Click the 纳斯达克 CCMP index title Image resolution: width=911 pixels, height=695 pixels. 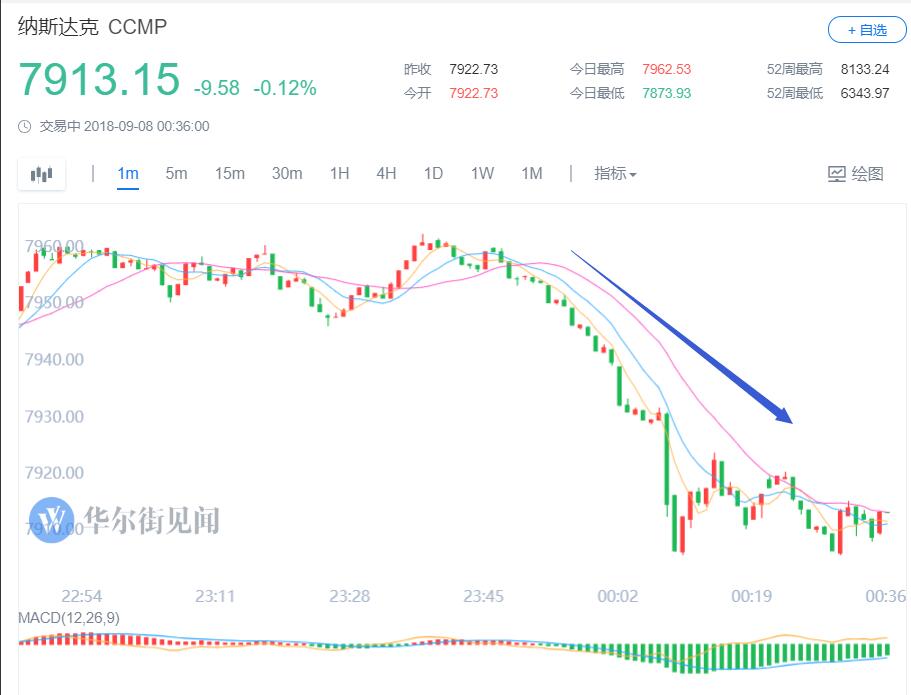[x=92, y=27]
